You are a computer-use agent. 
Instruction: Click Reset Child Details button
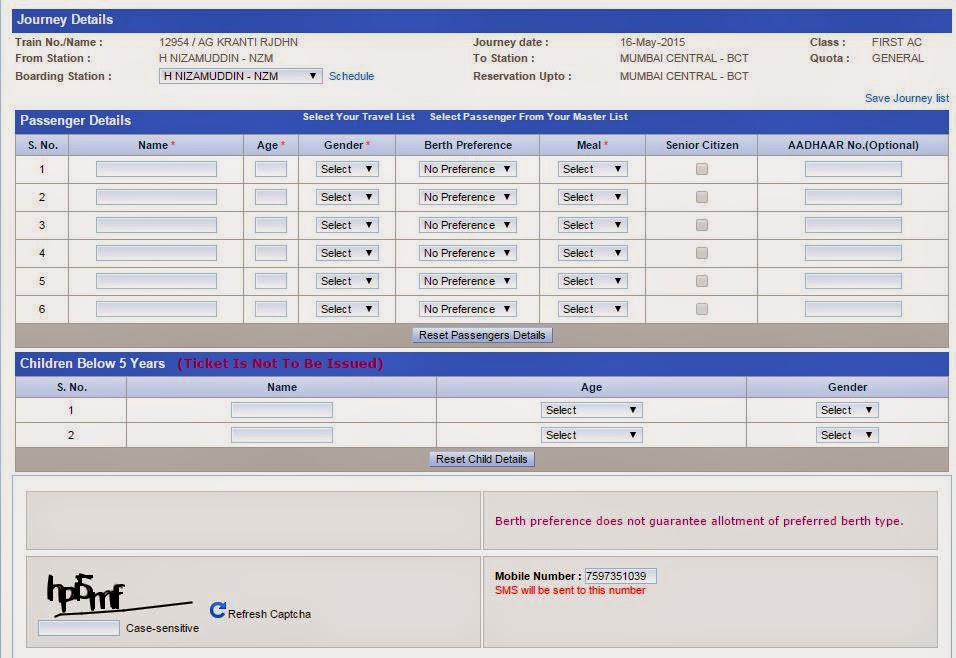tap(482, 458)
